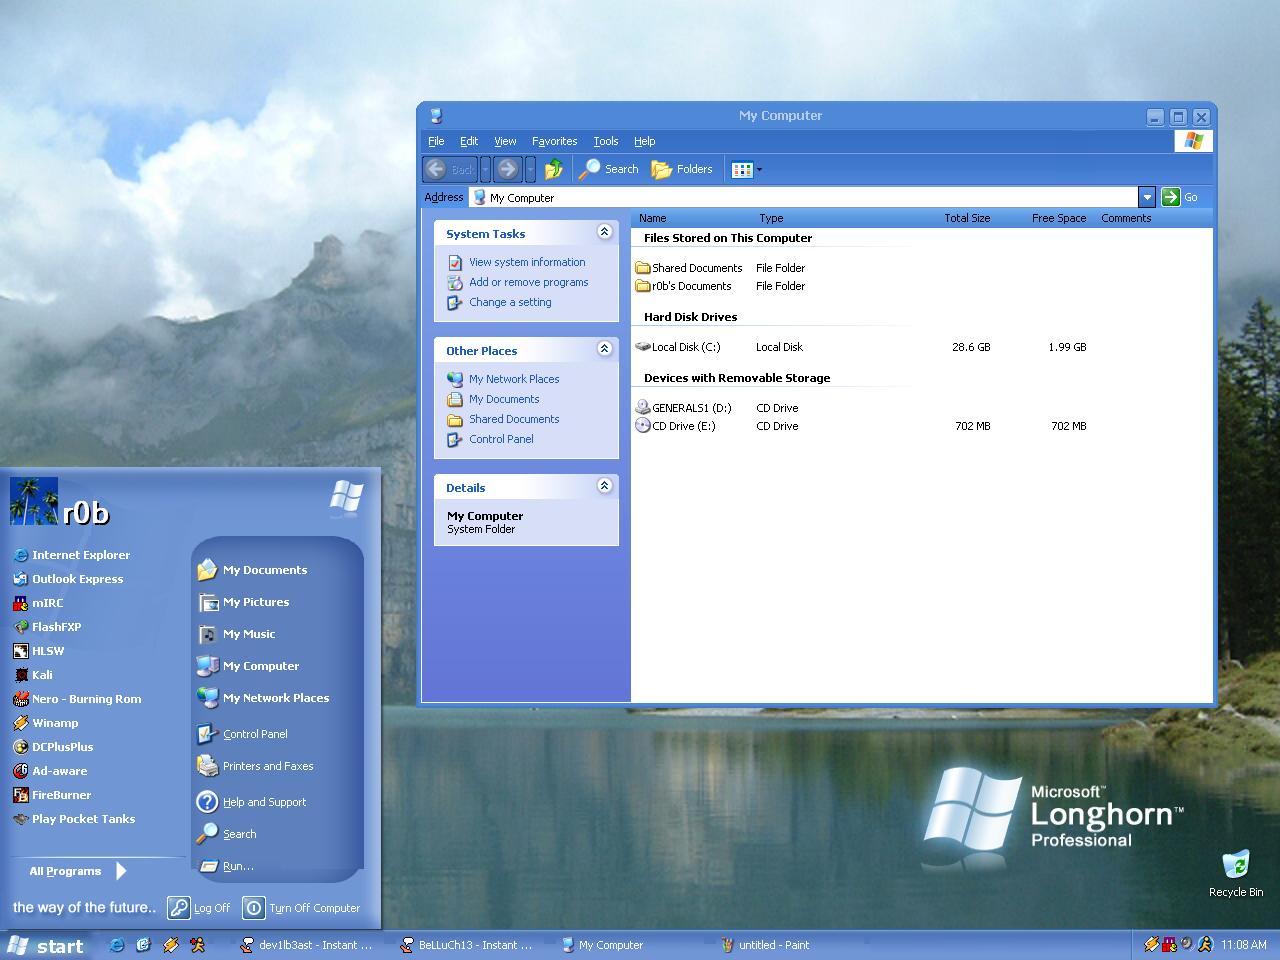The width and height of the screenshot is (1280, 960).
Task: Launch Nero - Burning Rom
Action: (77, 699)
